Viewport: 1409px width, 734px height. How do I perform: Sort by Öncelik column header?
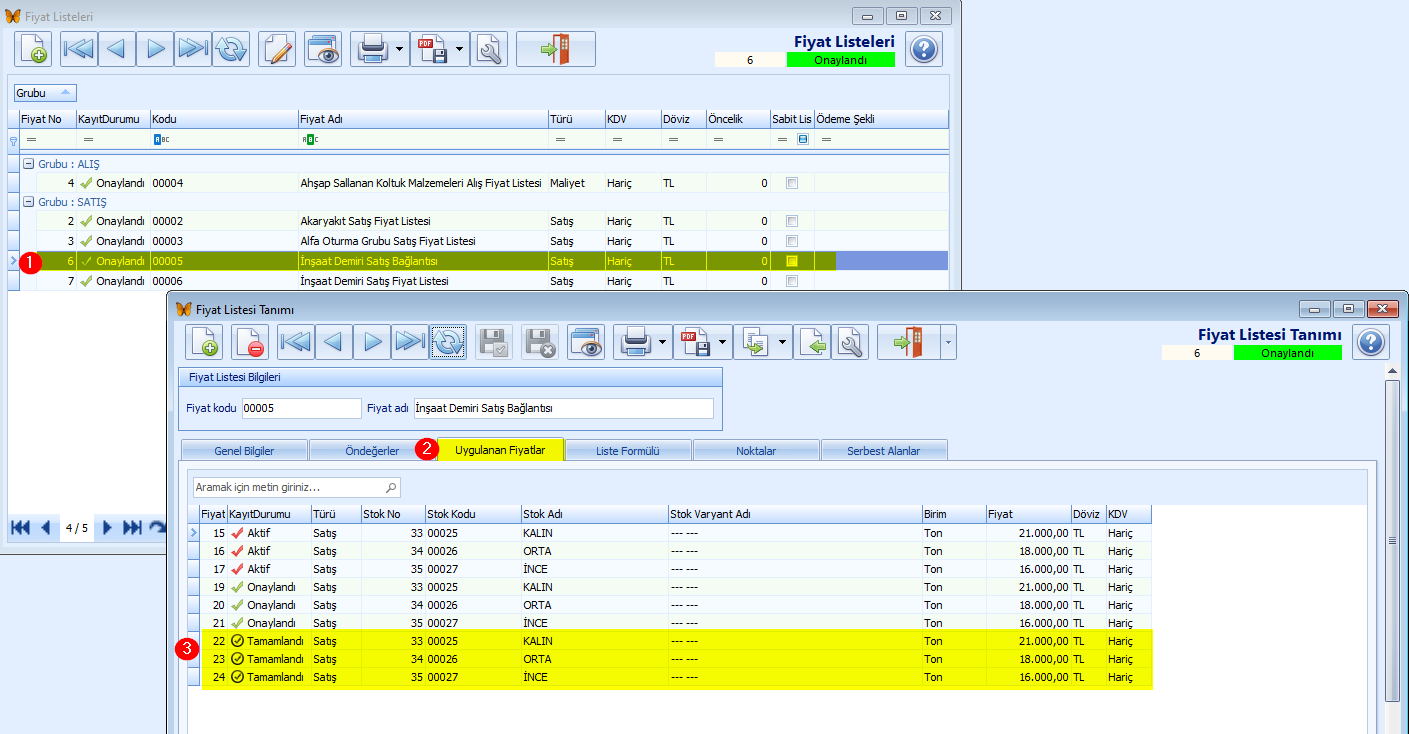[737, 119]
